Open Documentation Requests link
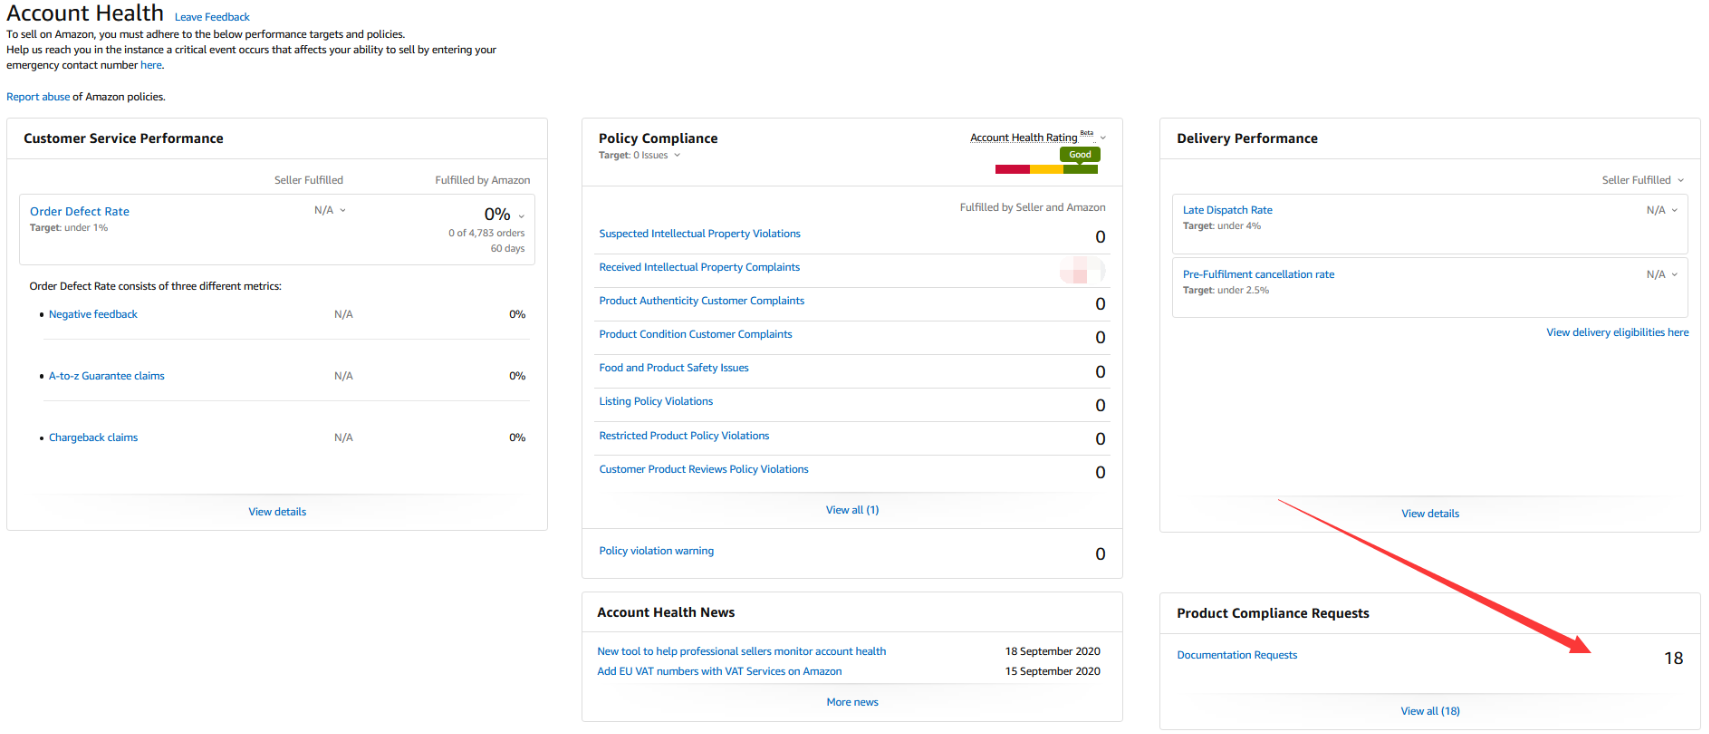Screen dimensions: 1709x734 1237,655
